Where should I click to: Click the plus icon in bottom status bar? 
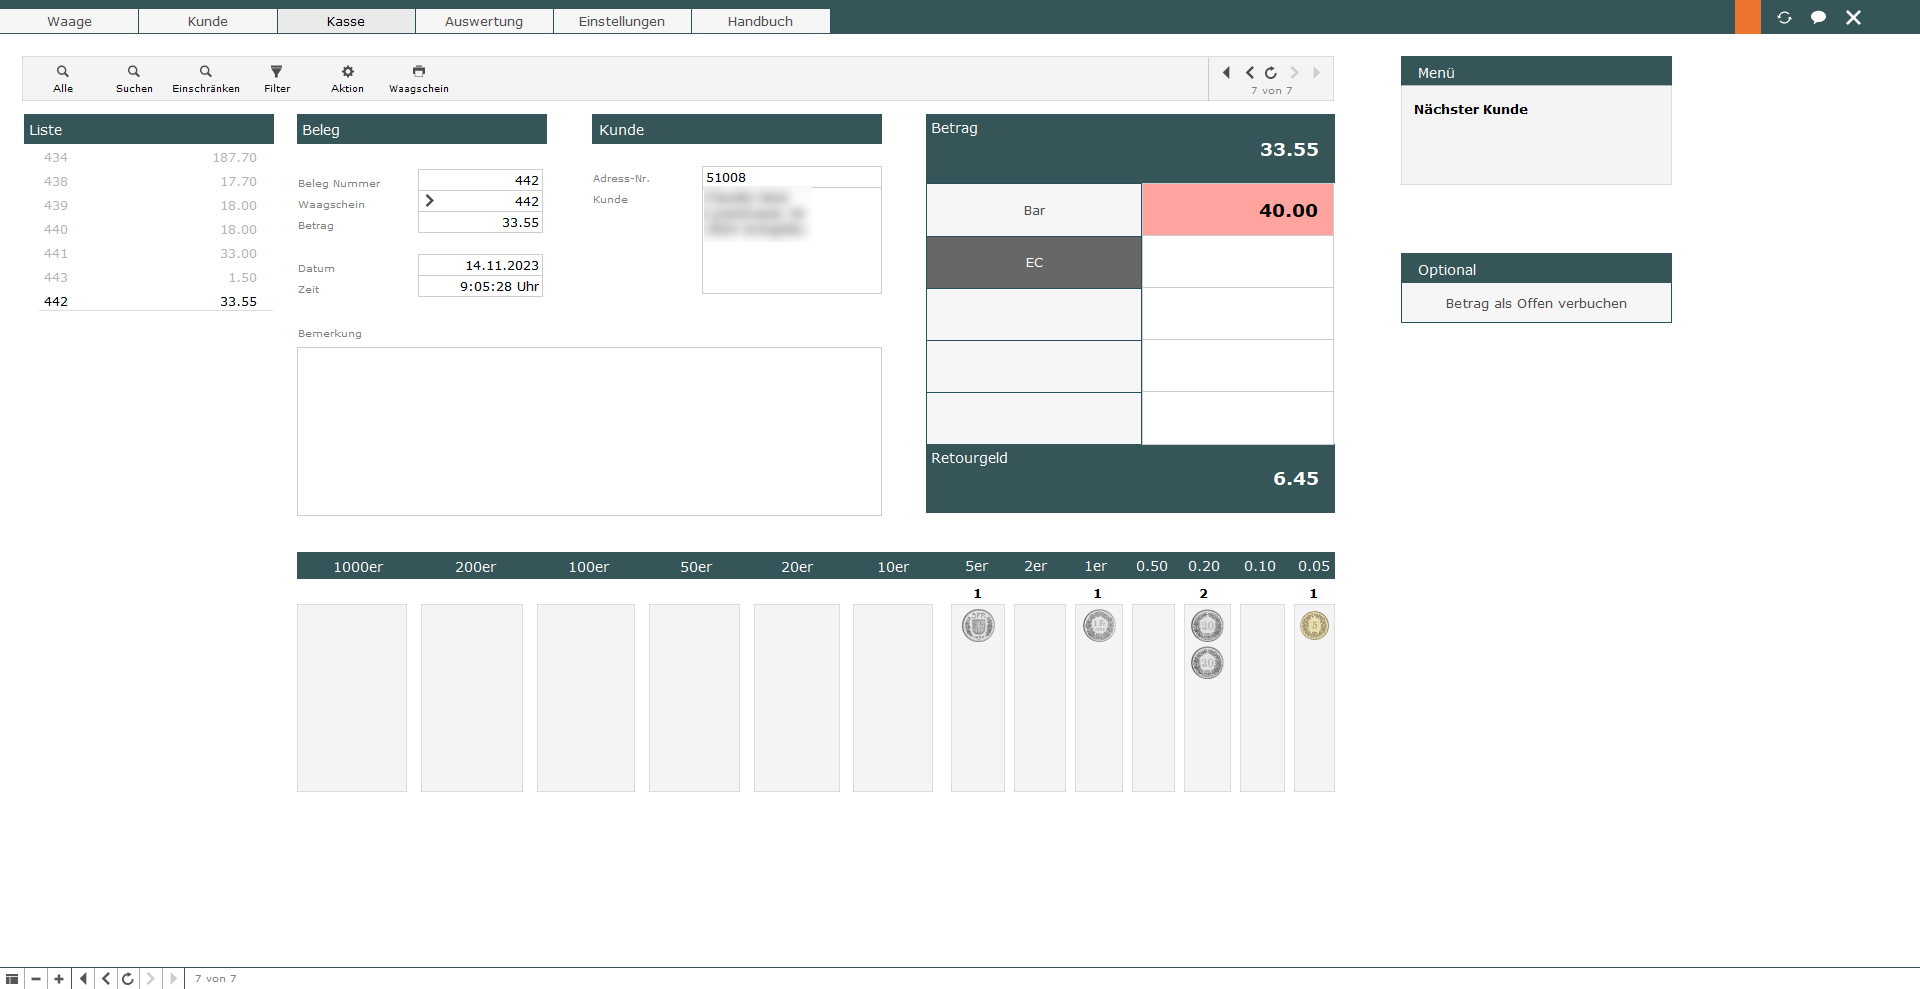pos(59,979)
